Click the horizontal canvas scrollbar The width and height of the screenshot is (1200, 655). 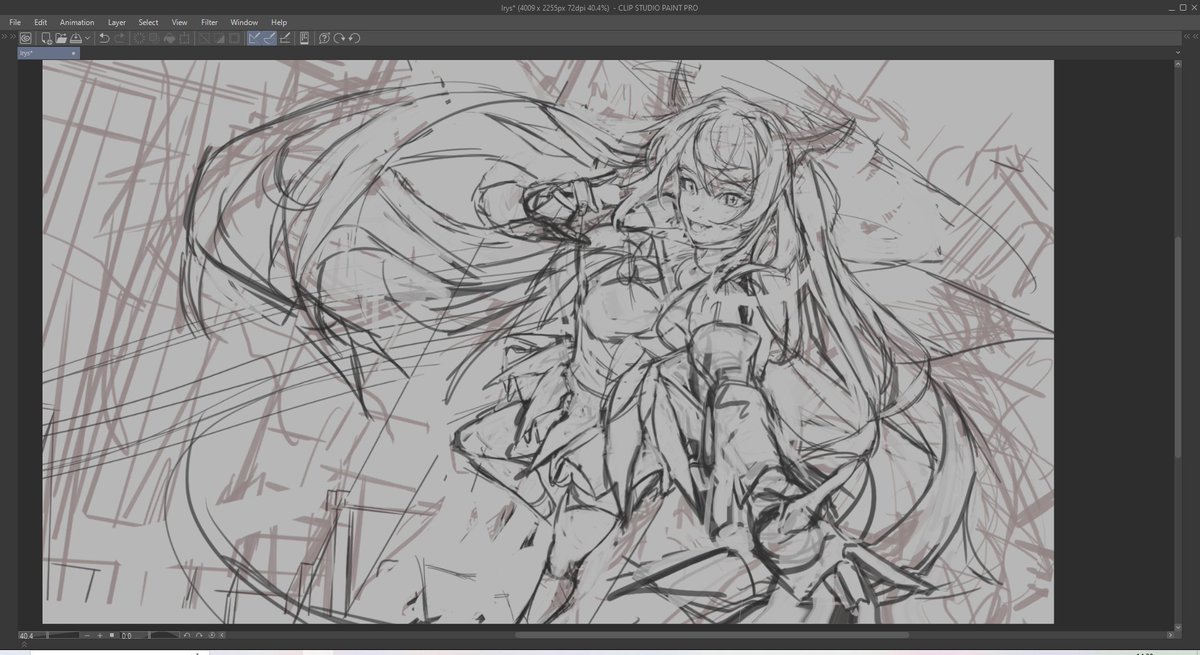point(712,635)
